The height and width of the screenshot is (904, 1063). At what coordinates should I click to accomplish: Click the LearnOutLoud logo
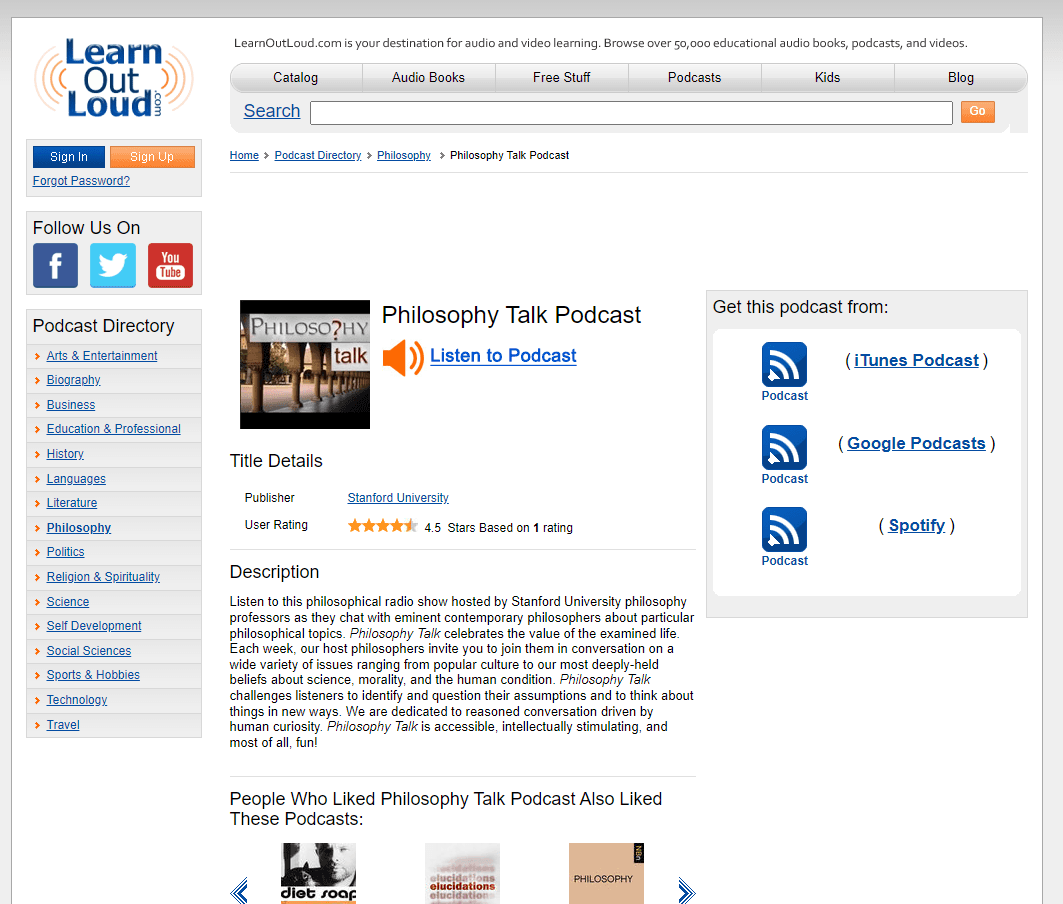click(x=113, y=77)
